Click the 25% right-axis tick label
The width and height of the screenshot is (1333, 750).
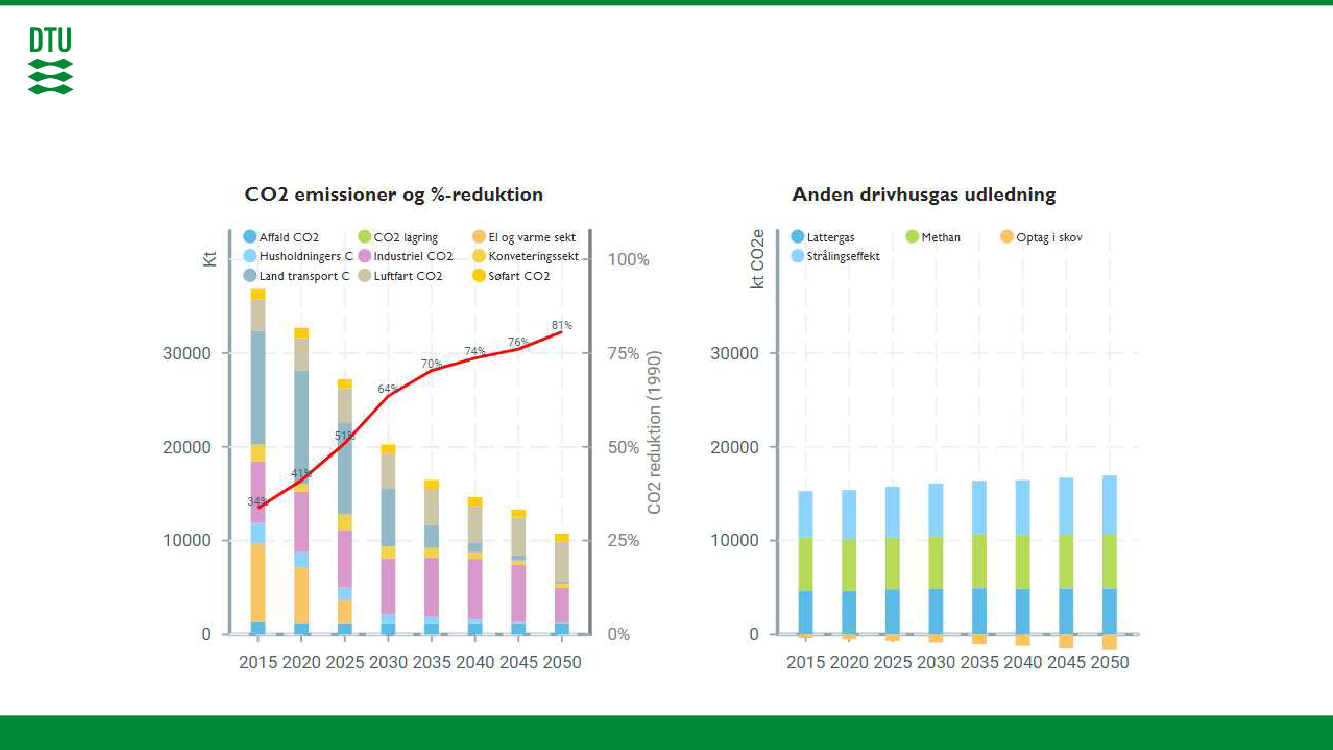(625, 540)
